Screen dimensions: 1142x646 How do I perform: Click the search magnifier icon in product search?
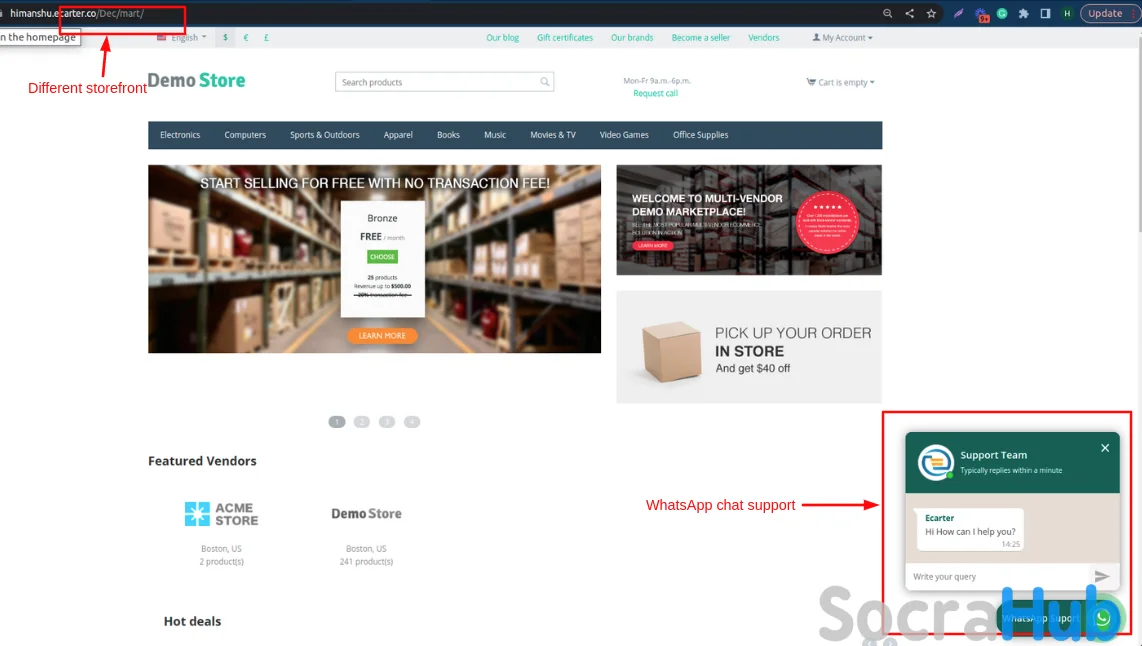point(544,82)
